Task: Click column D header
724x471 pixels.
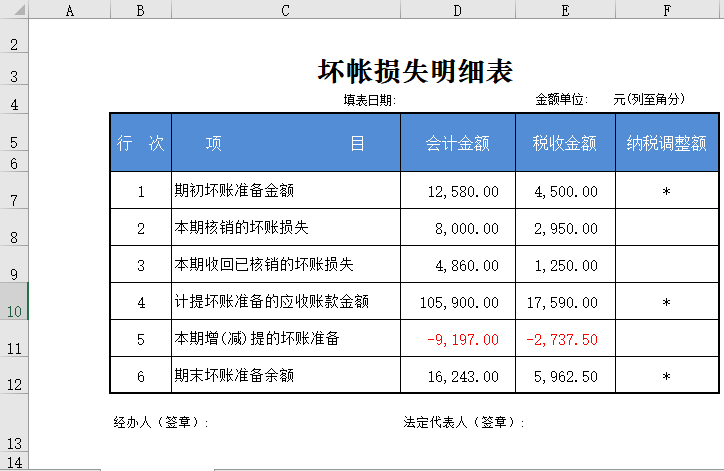Action: click(x=458, y=10)
